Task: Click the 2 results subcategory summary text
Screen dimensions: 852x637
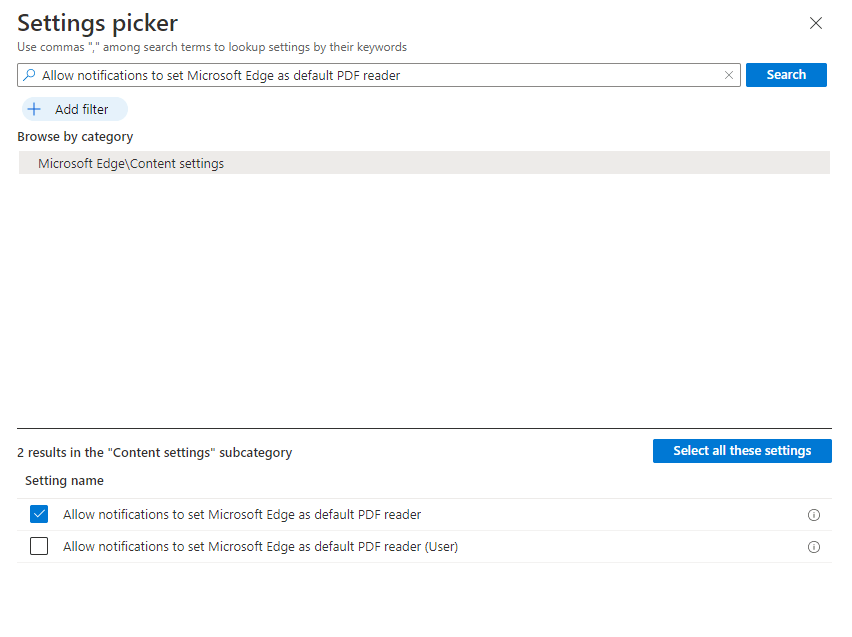Action: (155, 453)
